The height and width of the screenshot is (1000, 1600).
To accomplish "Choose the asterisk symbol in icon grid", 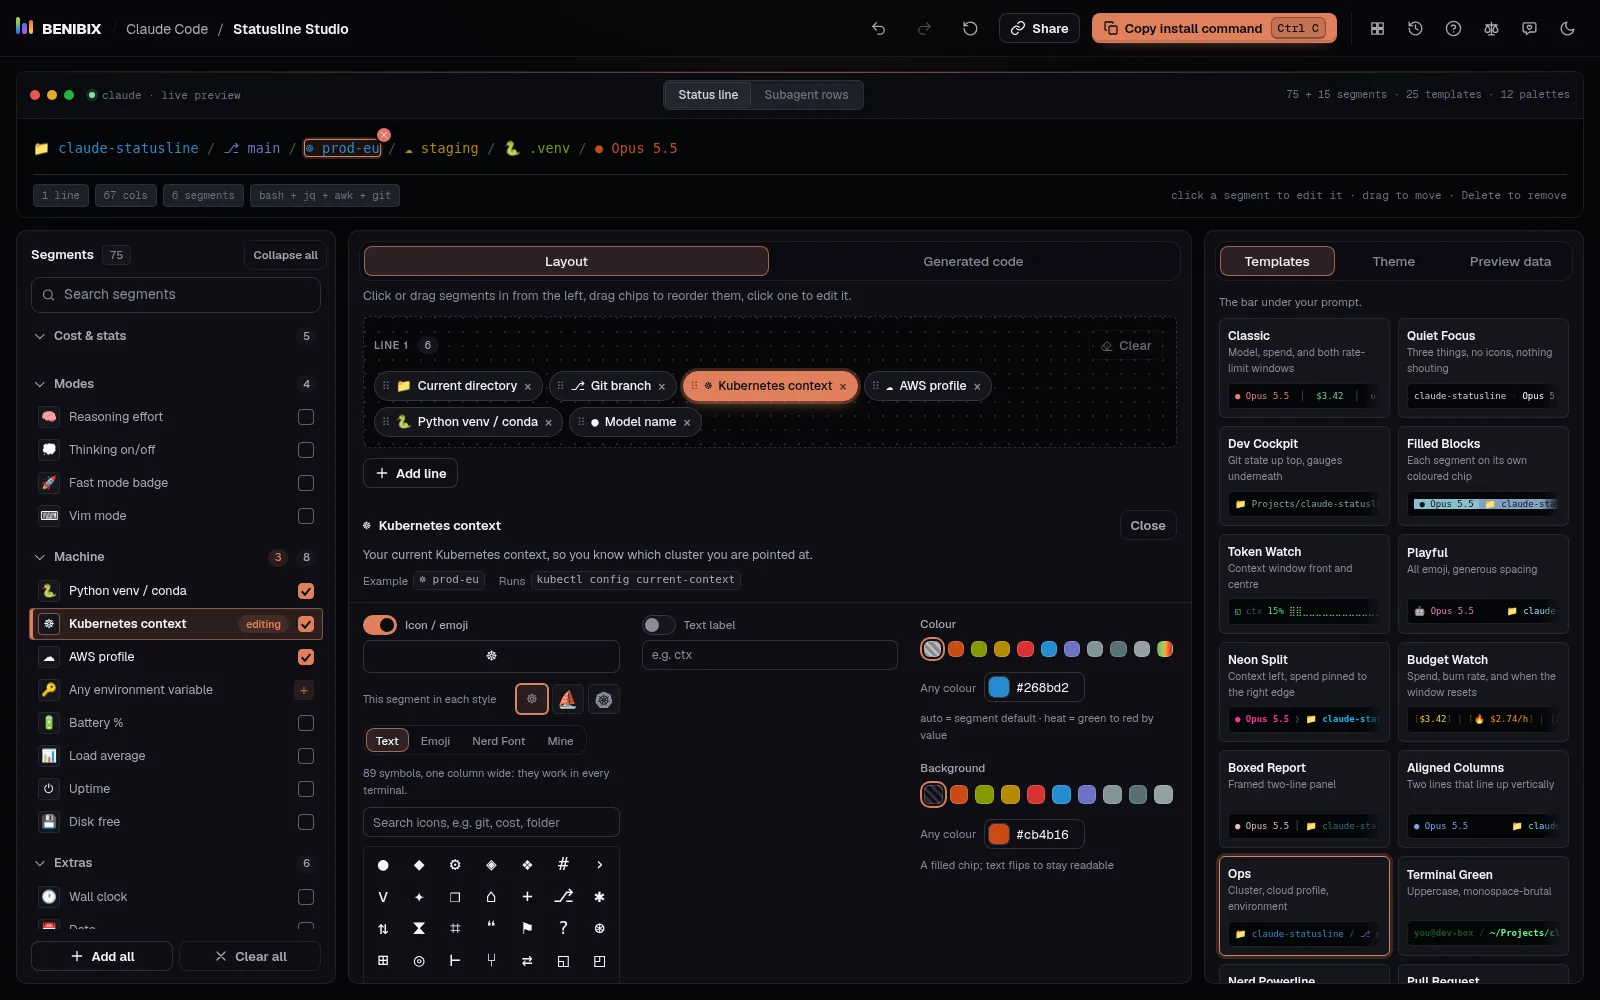I will [599, 897].
